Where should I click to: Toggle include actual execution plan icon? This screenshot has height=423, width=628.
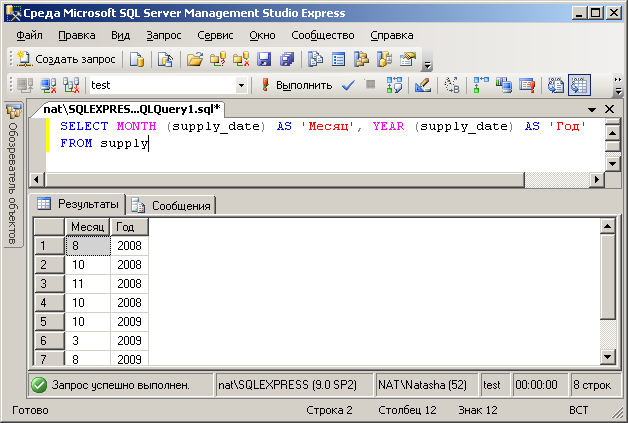point(481,85)
